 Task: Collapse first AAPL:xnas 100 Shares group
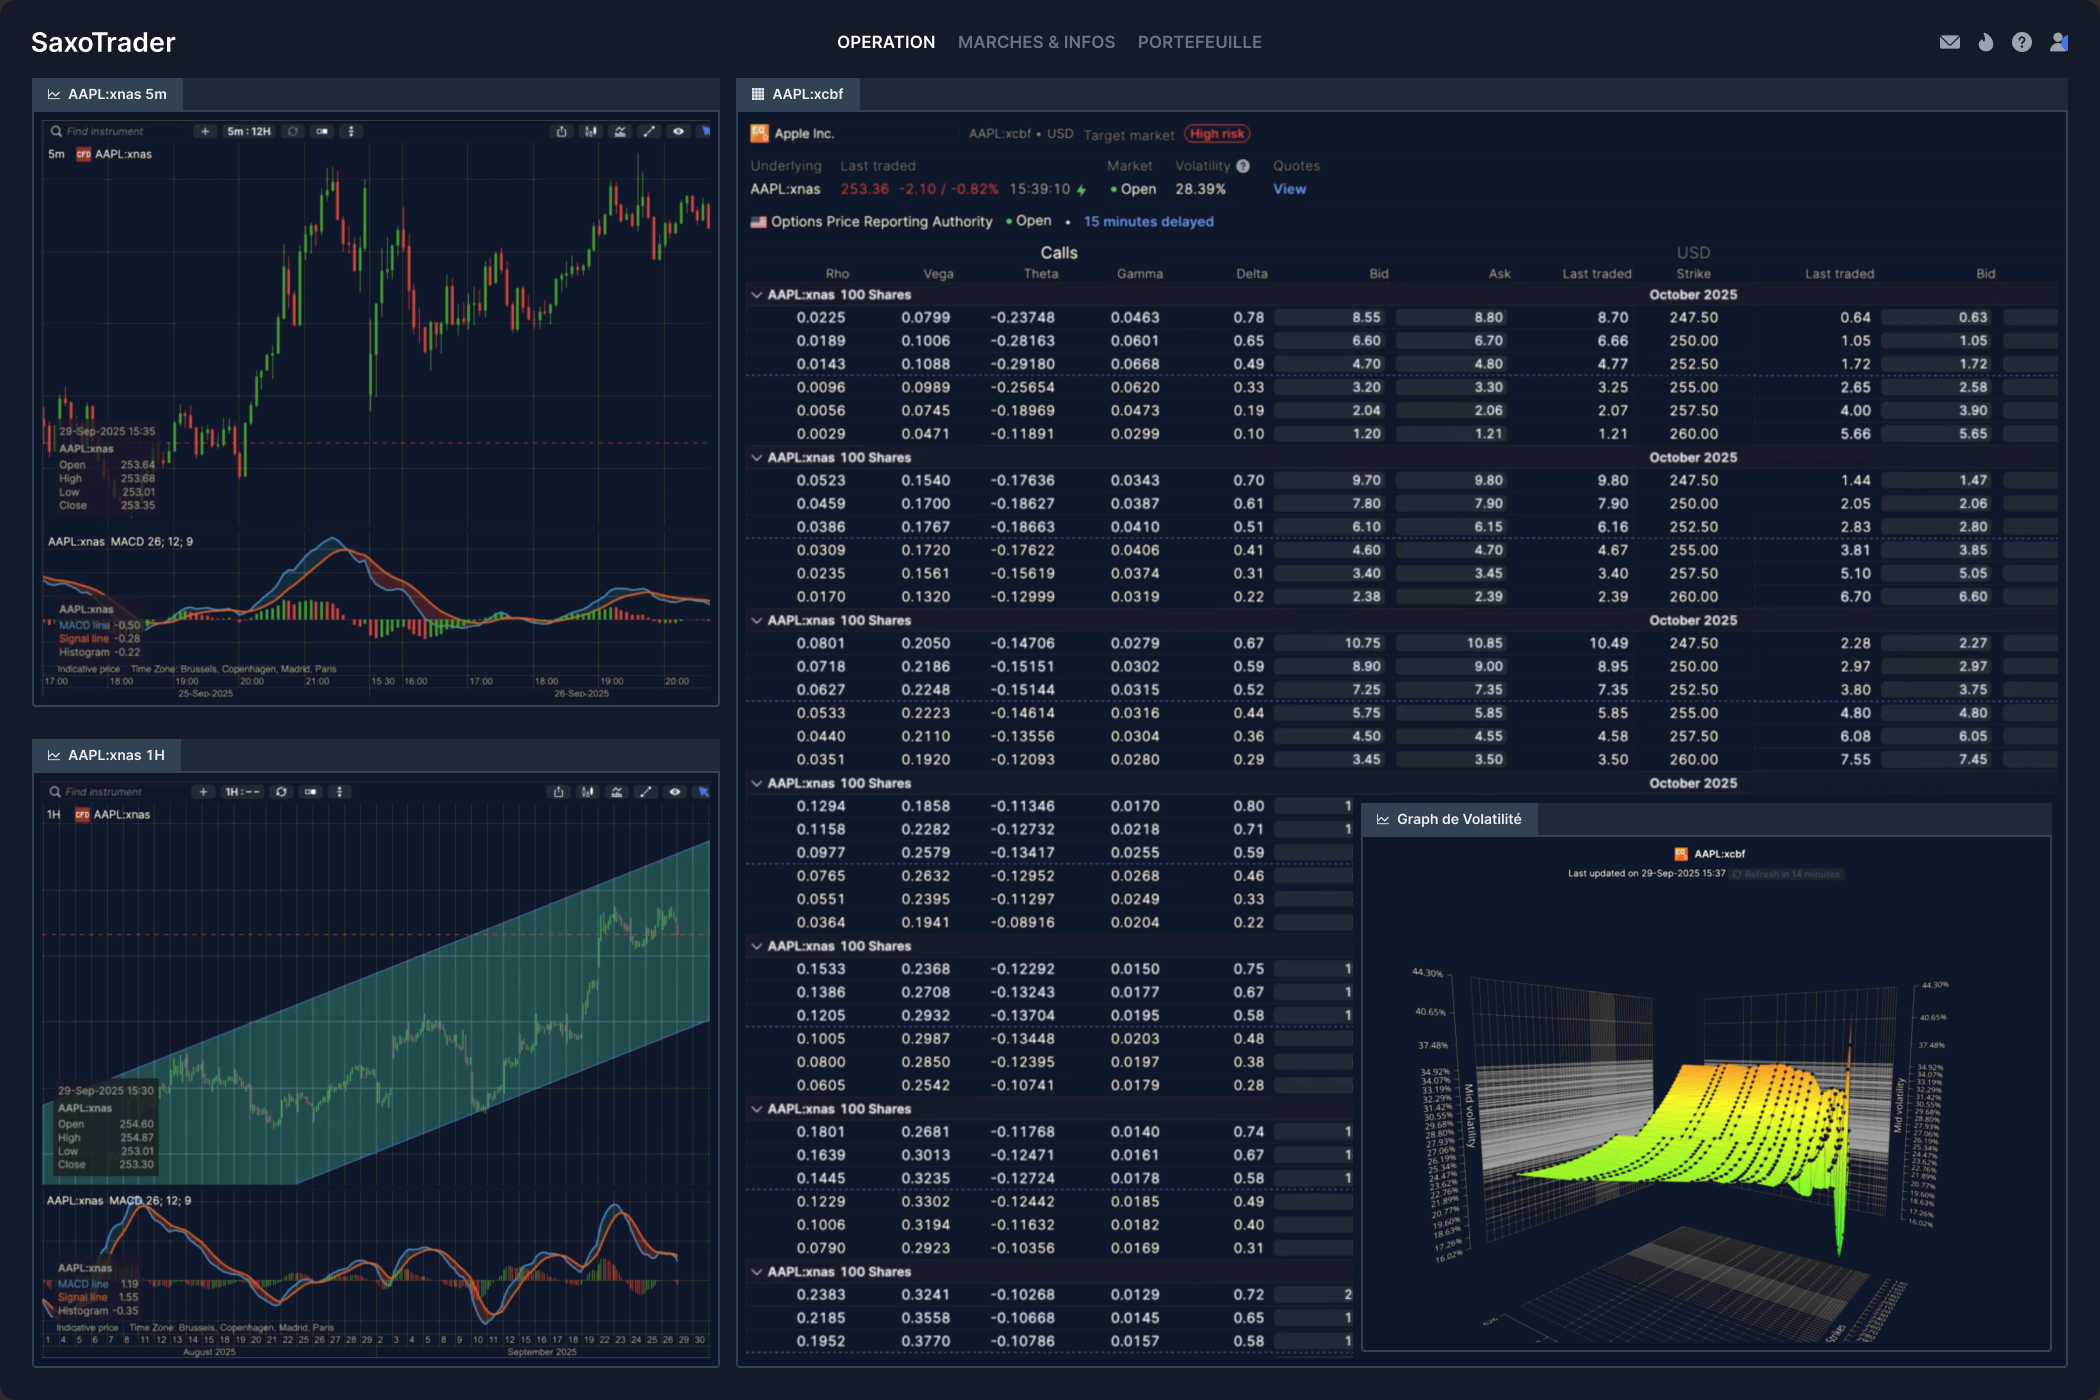coord(757,295)
